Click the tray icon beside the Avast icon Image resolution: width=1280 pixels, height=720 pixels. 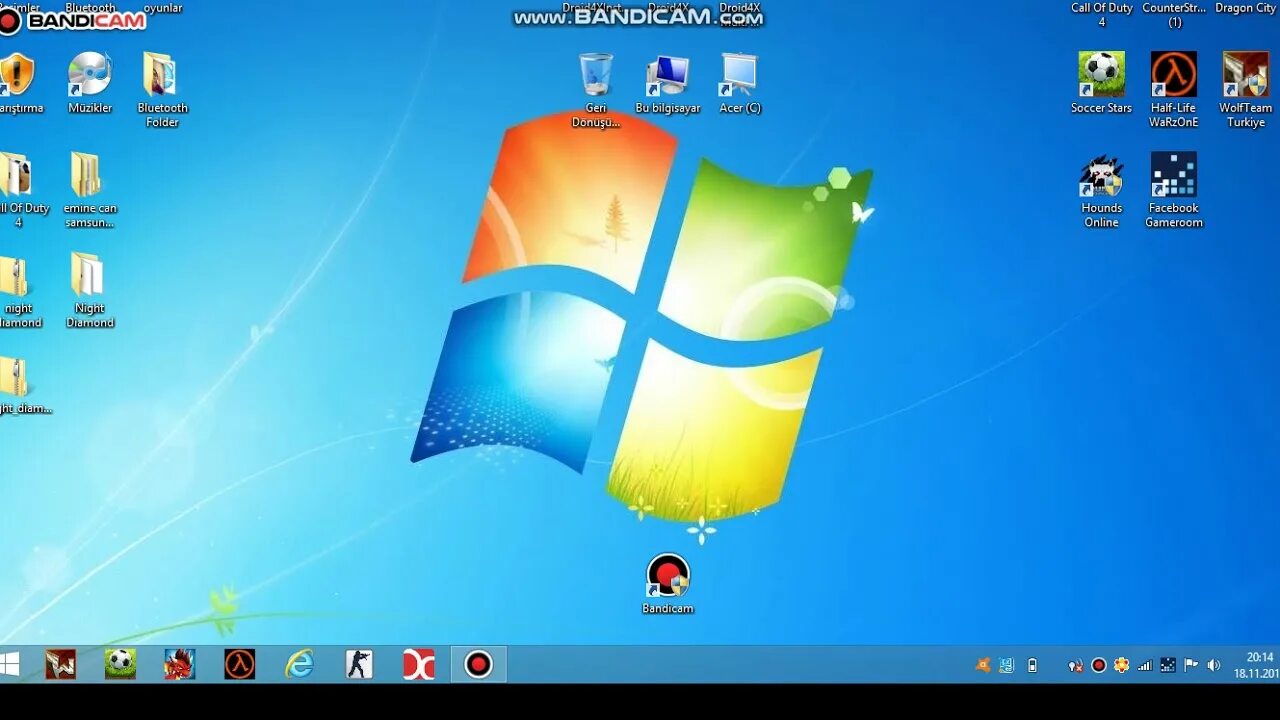(1007, 665)
